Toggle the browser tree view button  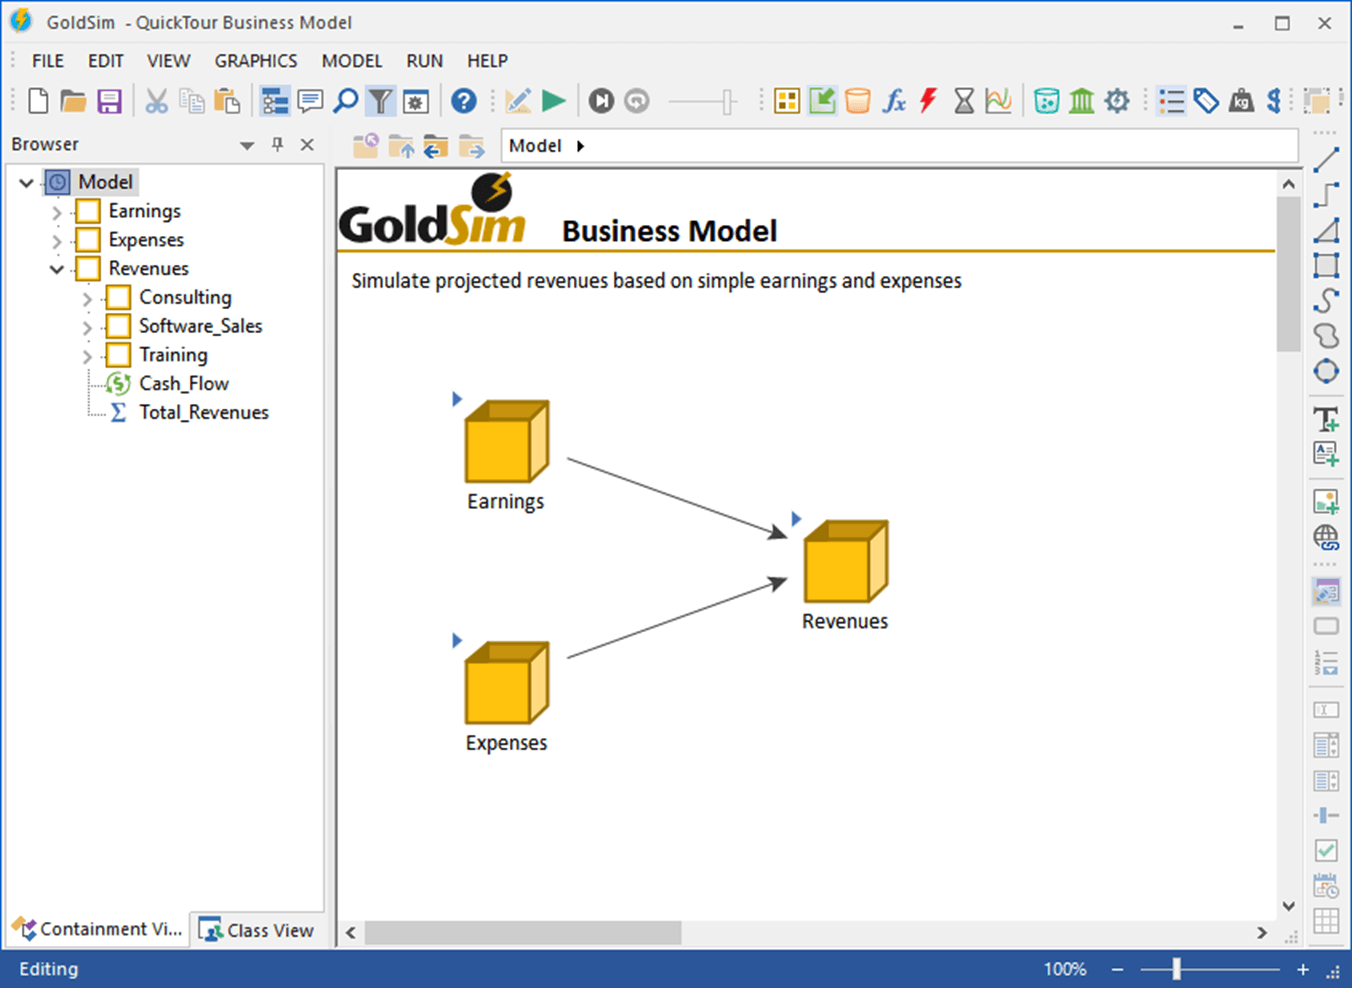274,101
